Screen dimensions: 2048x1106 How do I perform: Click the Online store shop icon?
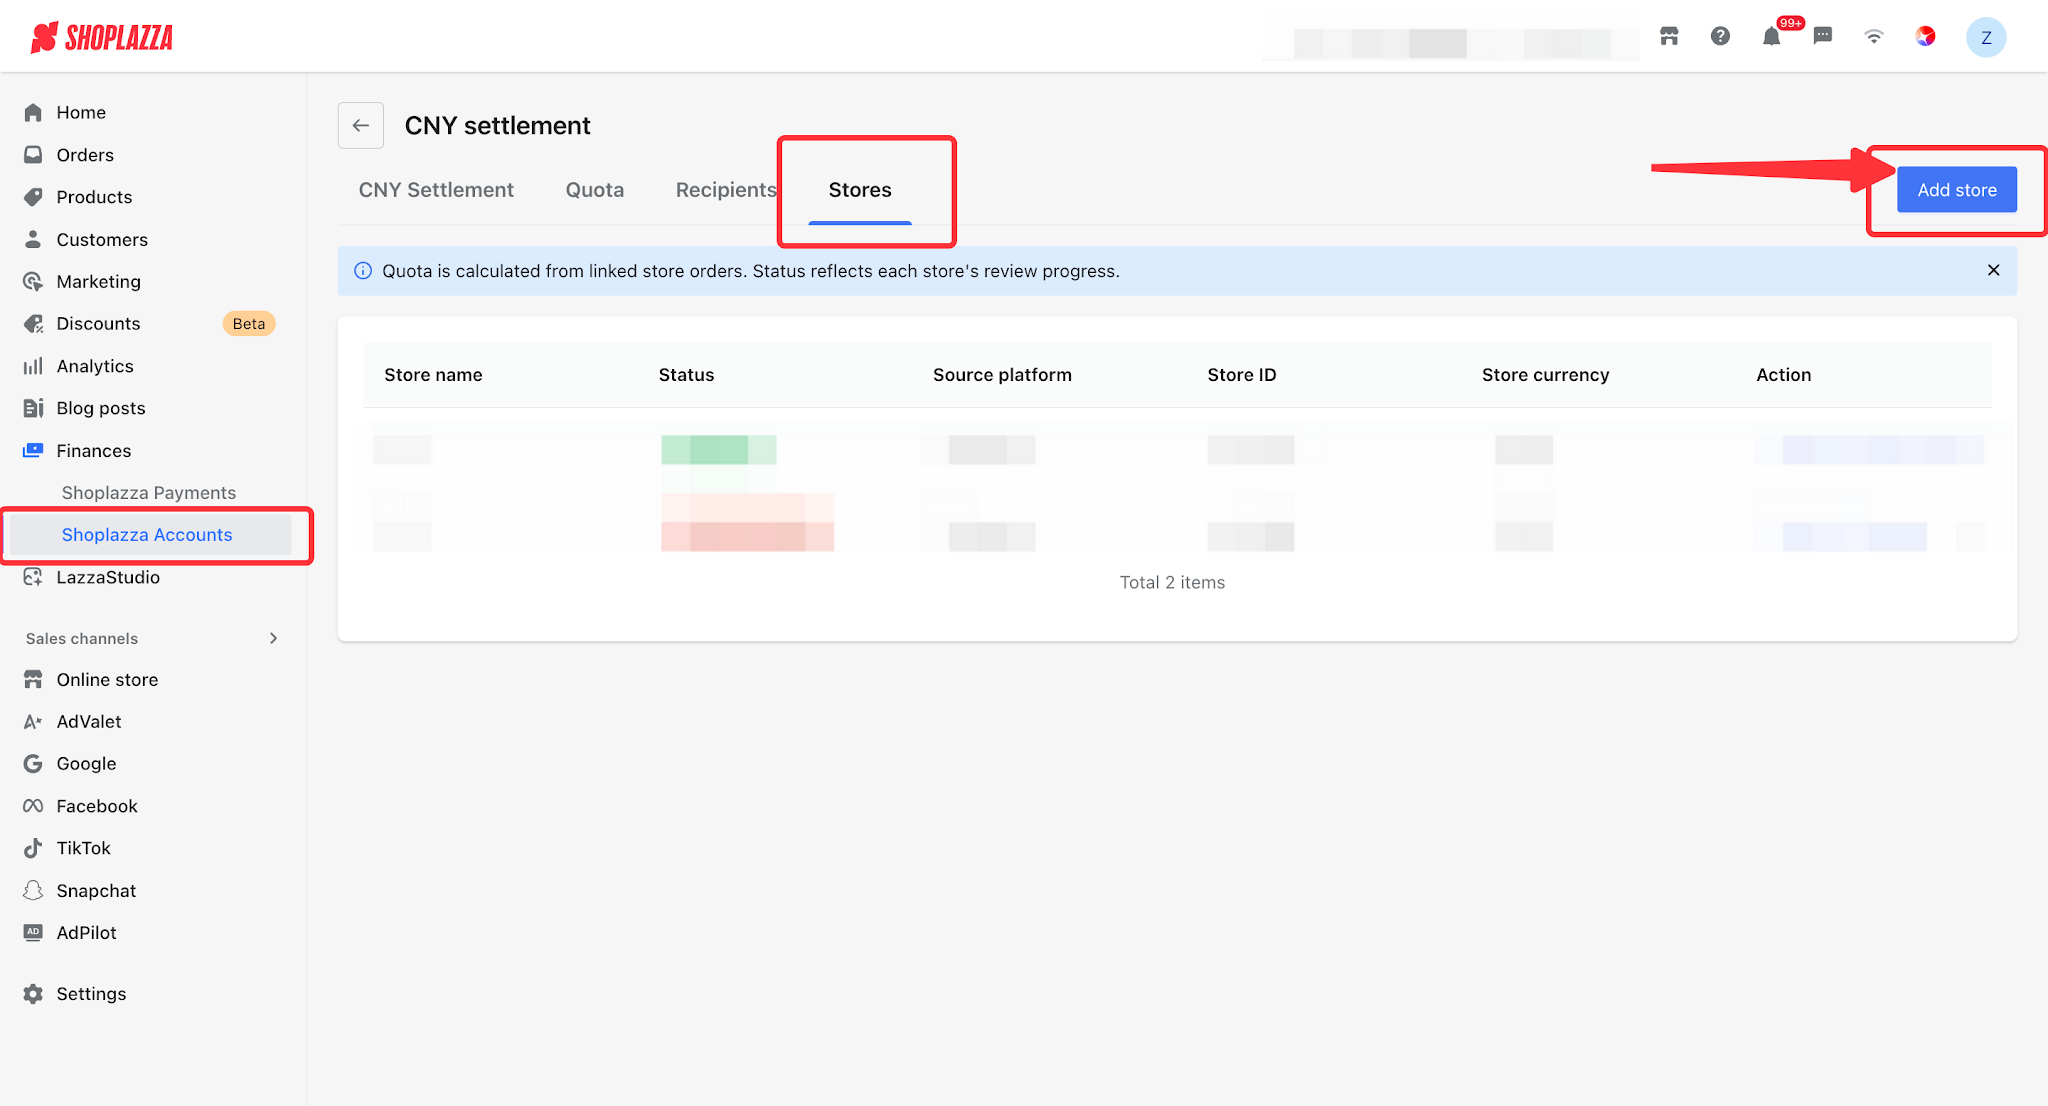[33, 680]
